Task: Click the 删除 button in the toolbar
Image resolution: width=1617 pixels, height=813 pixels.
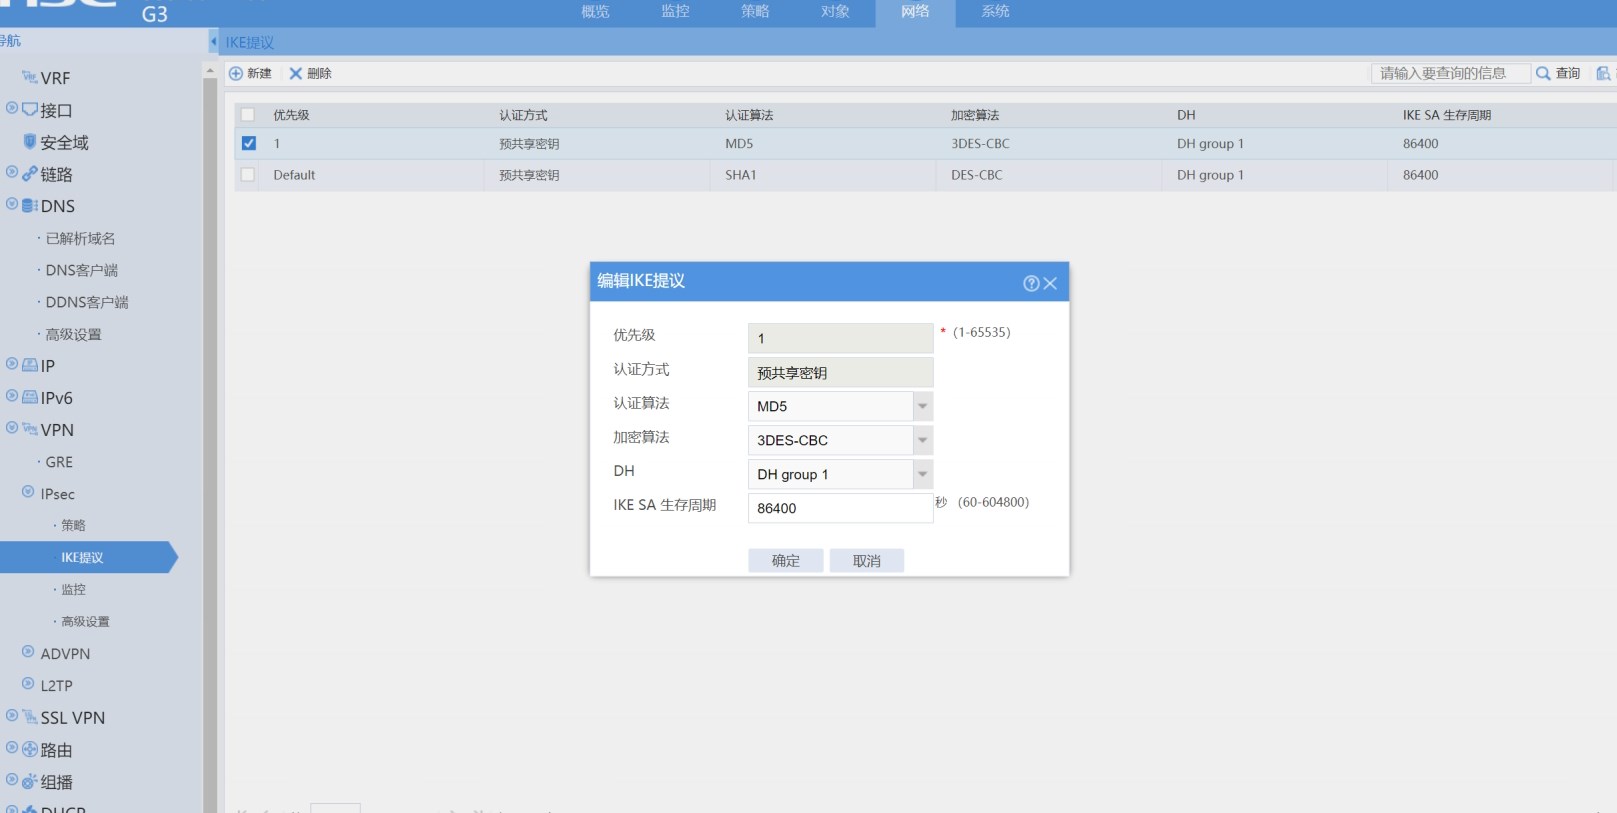Action: (311, 73)
